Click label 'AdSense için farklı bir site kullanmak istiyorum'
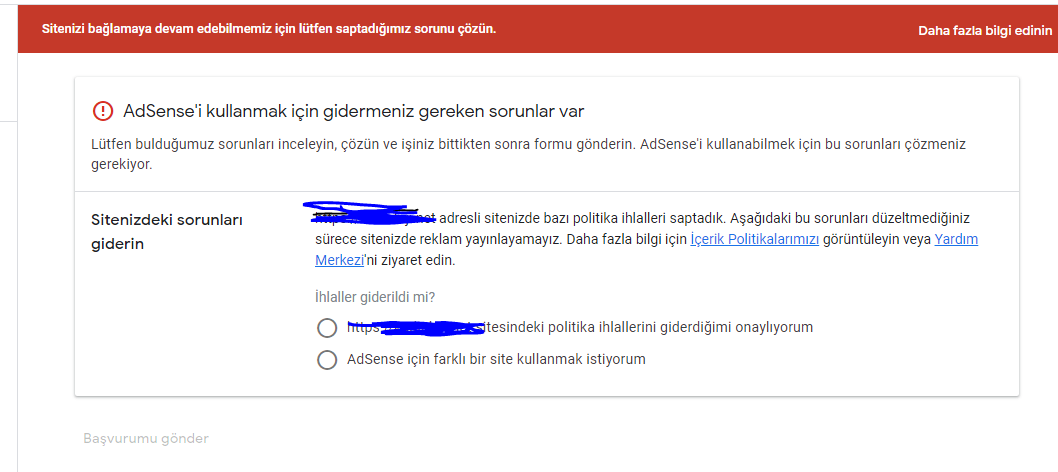 (496, 359)
